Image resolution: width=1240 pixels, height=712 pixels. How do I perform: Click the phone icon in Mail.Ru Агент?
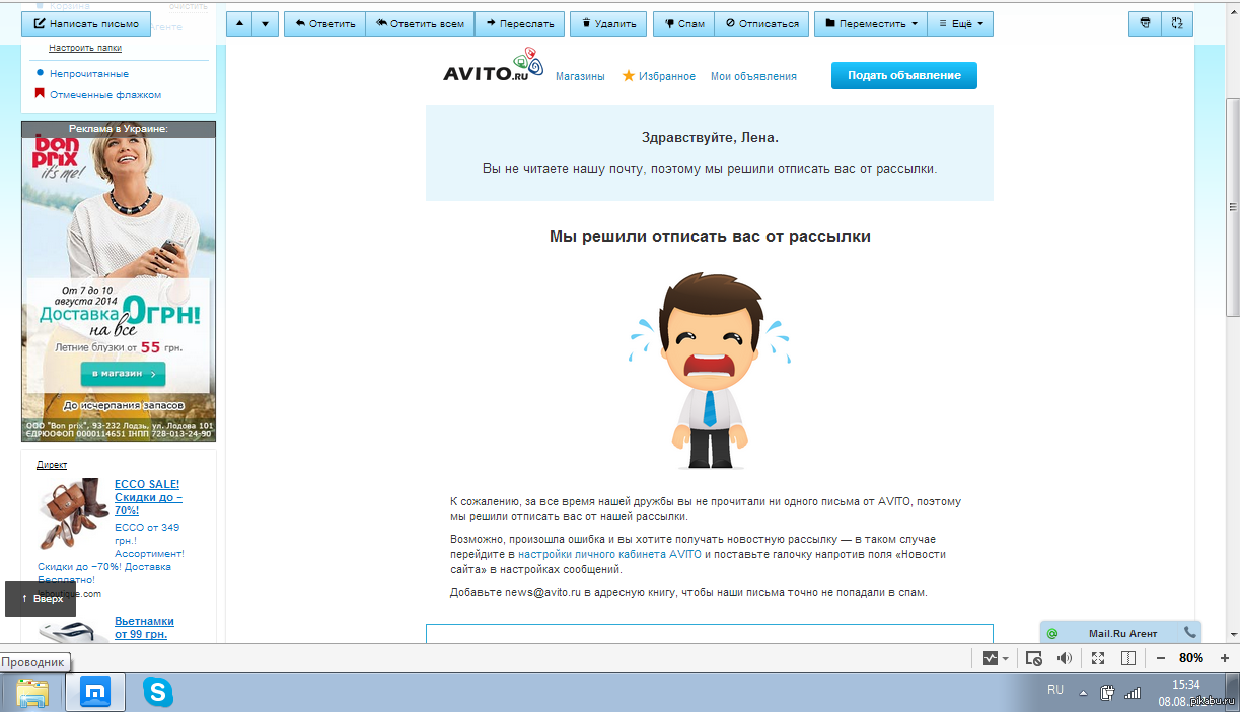click(x=1189, y=632)
